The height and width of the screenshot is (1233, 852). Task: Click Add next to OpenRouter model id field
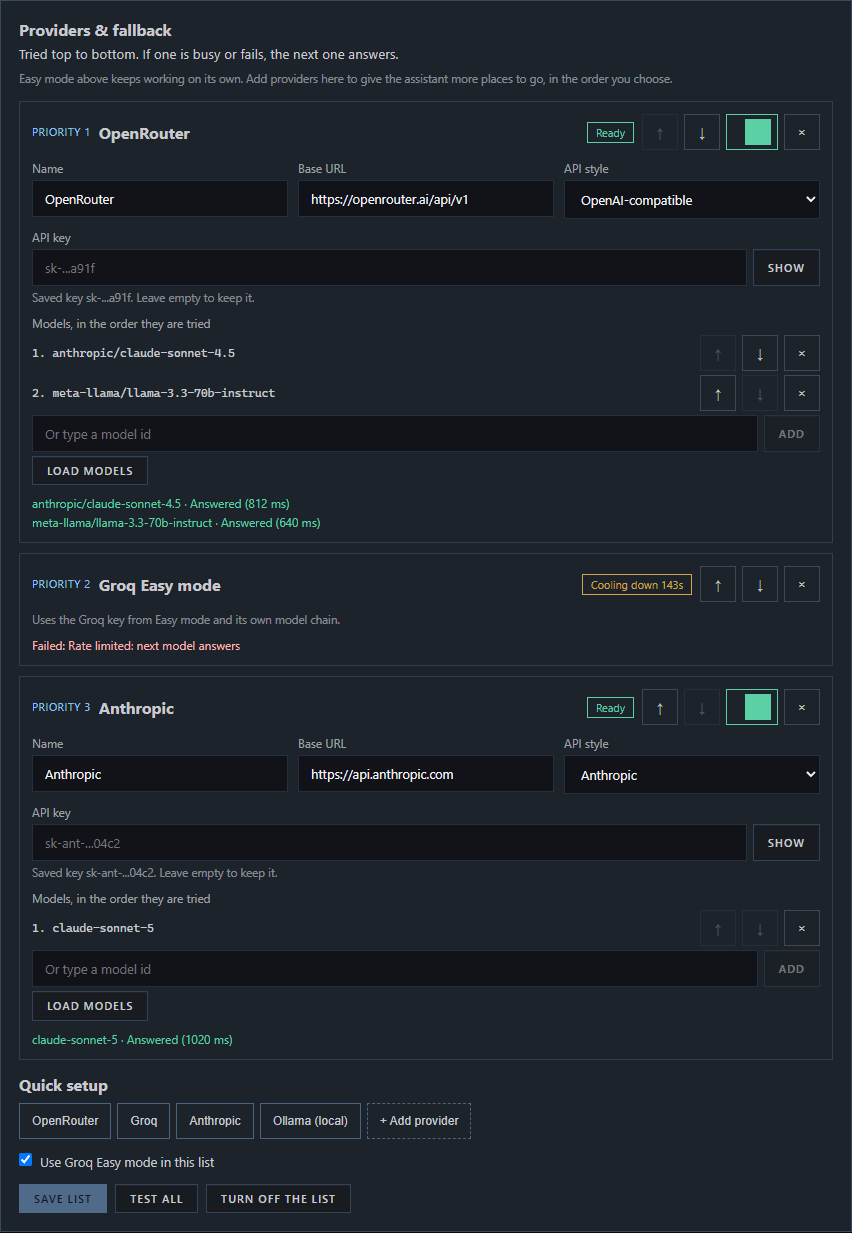(792, 434)
